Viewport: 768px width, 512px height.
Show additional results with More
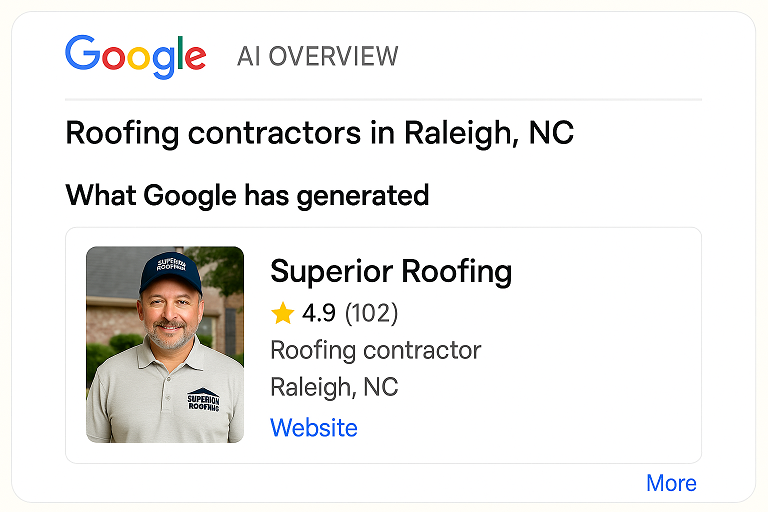click(671, 483)
